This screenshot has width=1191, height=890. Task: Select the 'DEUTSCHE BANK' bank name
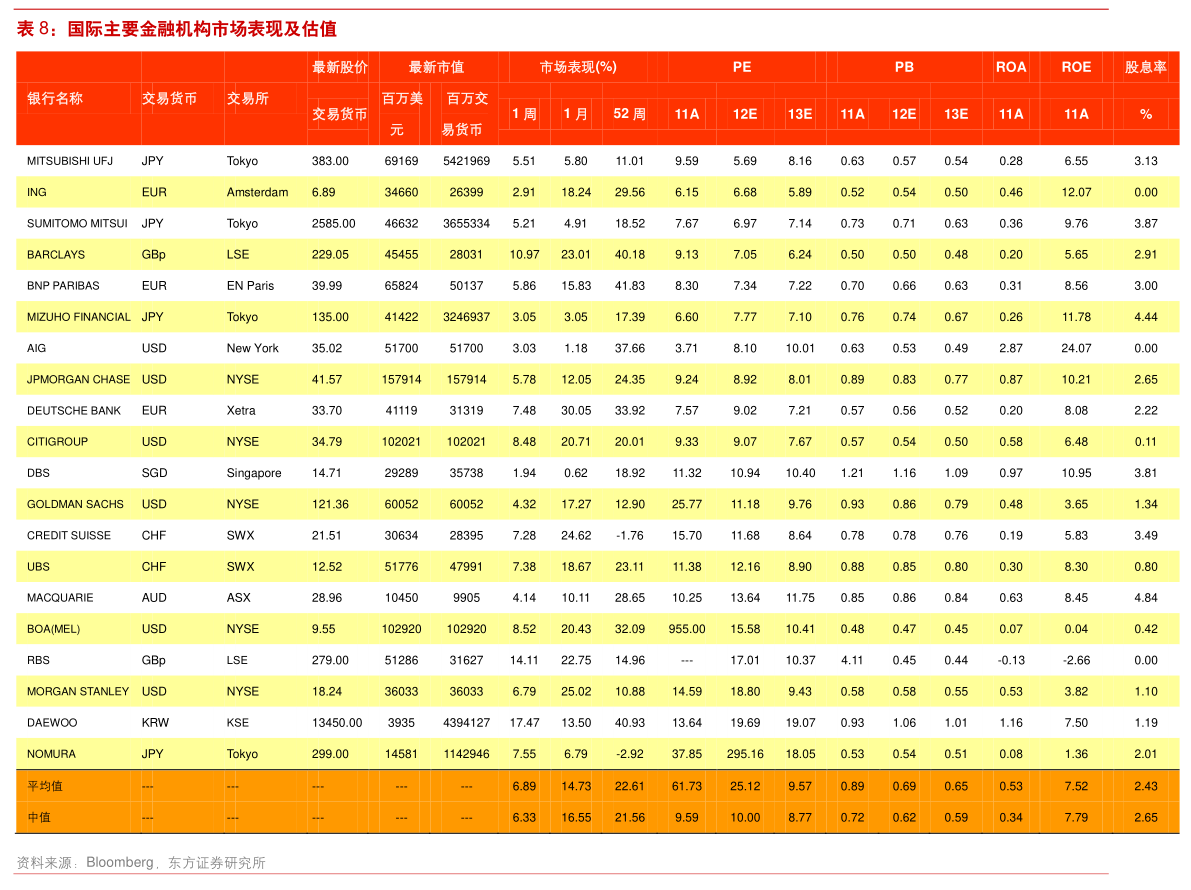tap(74, 410)
